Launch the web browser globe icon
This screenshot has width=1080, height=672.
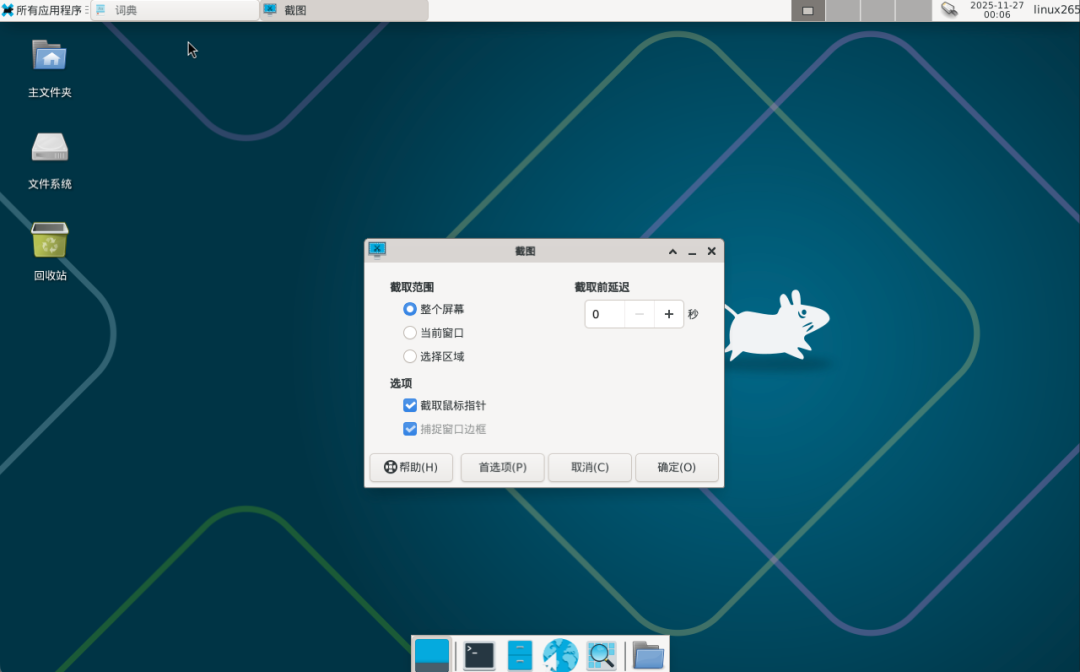(561, 655)
